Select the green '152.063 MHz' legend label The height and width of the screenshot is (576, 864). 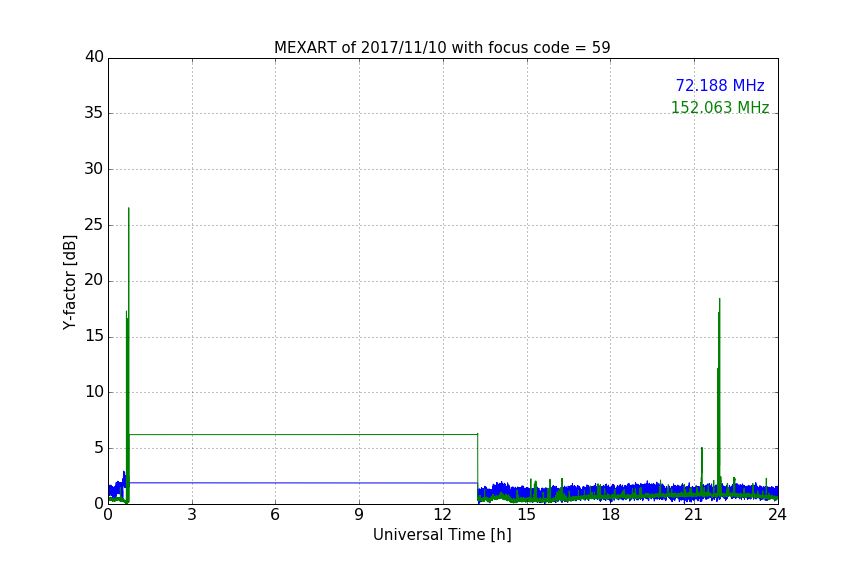[x=720, y=107]
